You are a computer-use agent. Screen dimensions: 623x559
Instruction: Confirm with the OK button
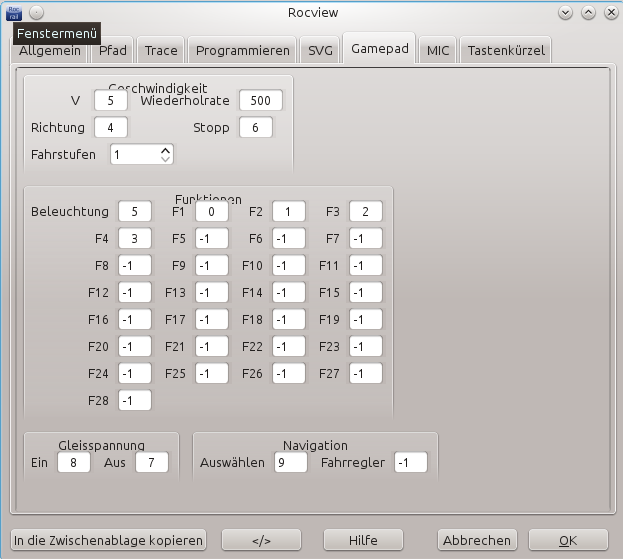click(568, 540)
